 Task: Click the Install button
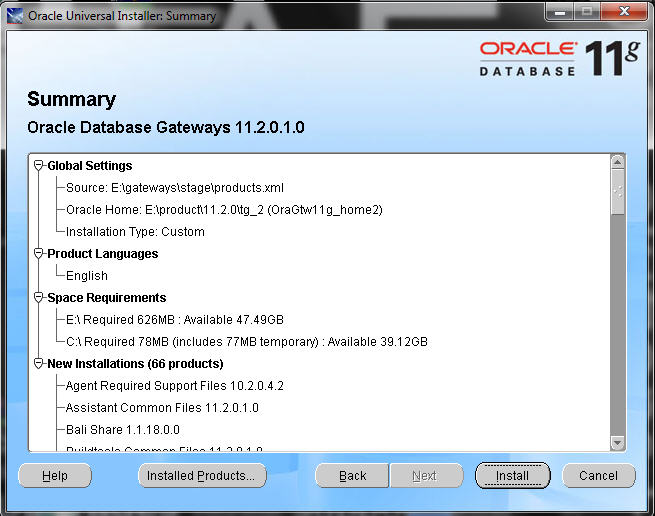tap(513, 475)
